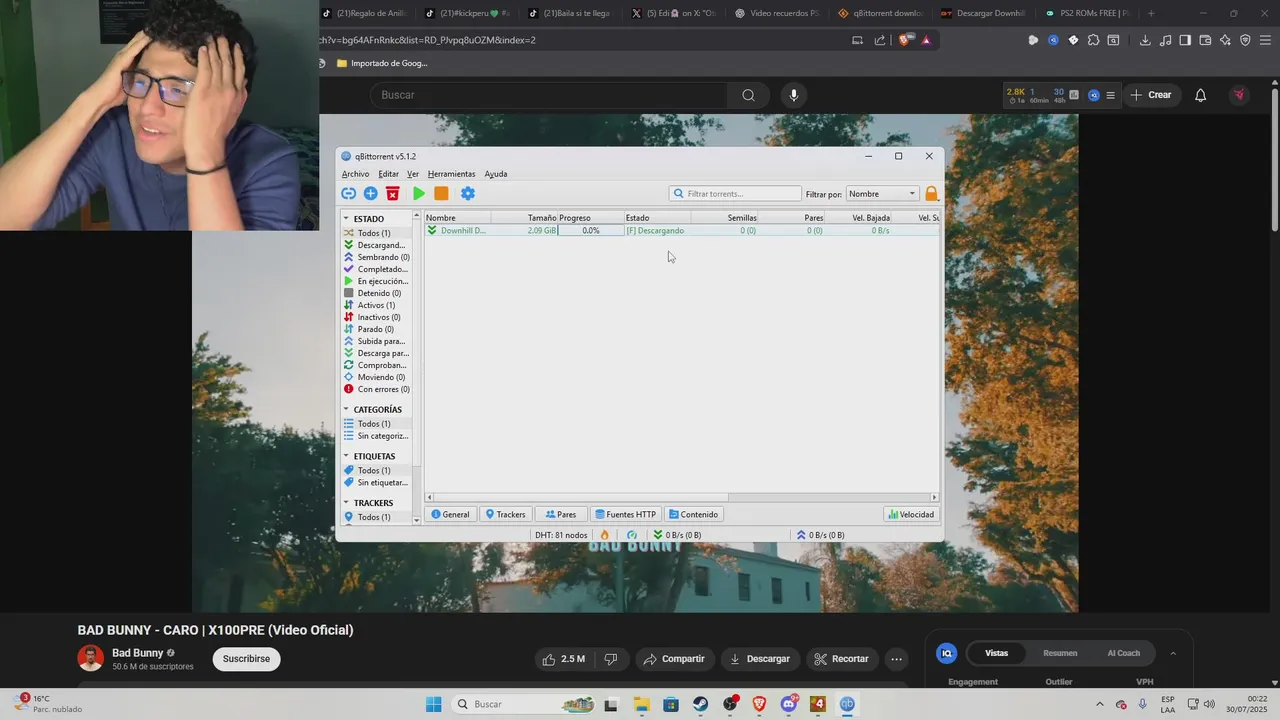
Task: Click the Recortar button under video
Action: pyautogui.click(x=841, y=659)
